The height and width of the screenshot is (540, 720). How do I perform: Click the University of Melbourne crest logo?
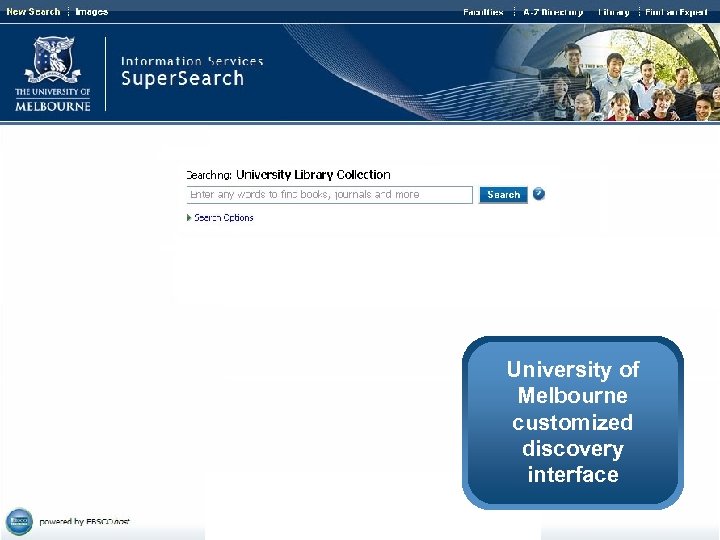[52, 74]
